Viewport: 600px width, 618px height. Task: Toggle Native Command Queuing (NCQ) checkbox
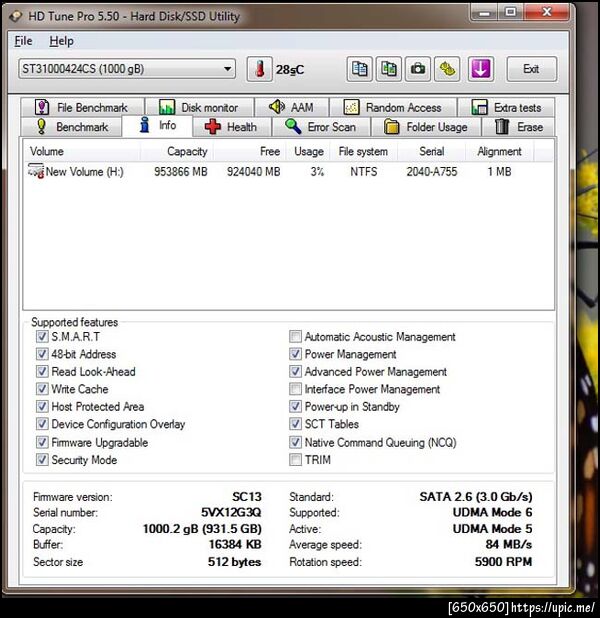295,442
